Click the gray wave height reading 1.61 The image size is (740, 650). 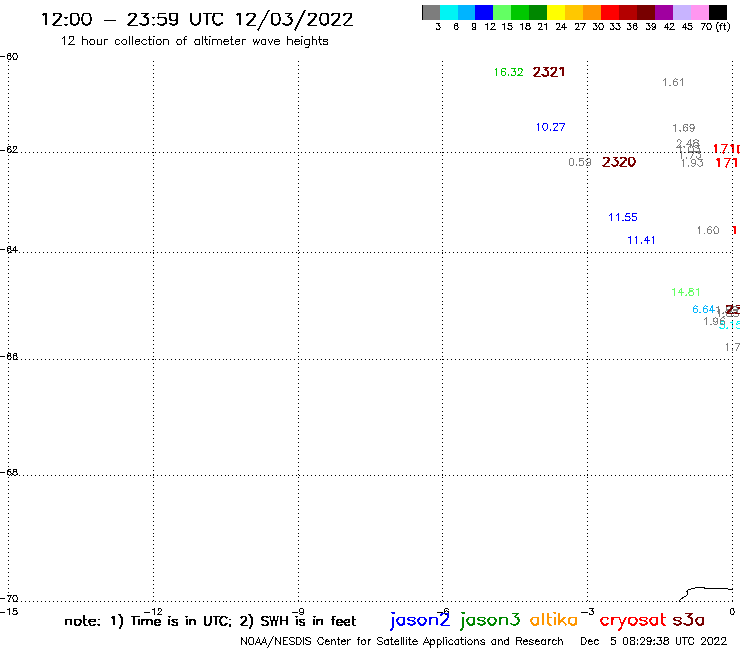click(673, 82)
